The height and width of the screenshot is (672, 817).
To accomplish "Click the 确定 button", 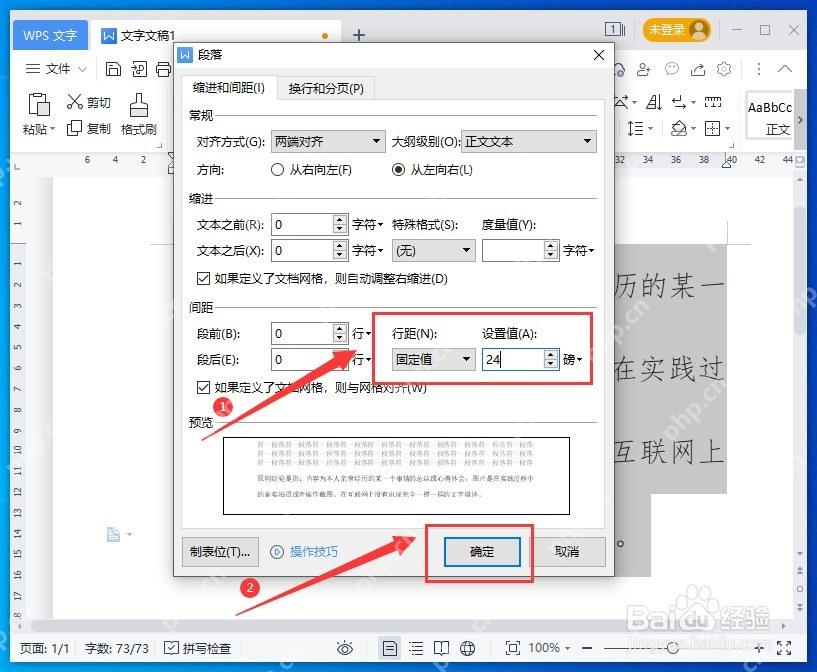I will click(x=482, y=552).
